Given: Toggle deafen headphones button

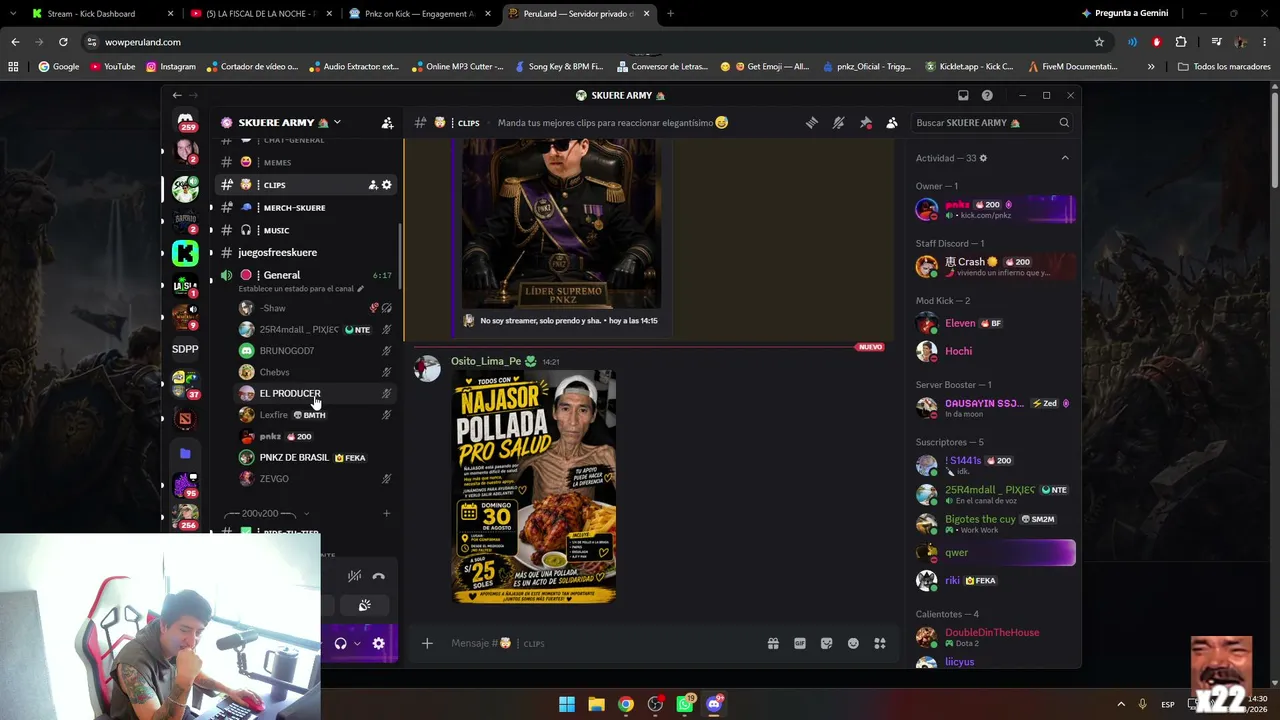Looking at the screenshot, I should (340, 643).
